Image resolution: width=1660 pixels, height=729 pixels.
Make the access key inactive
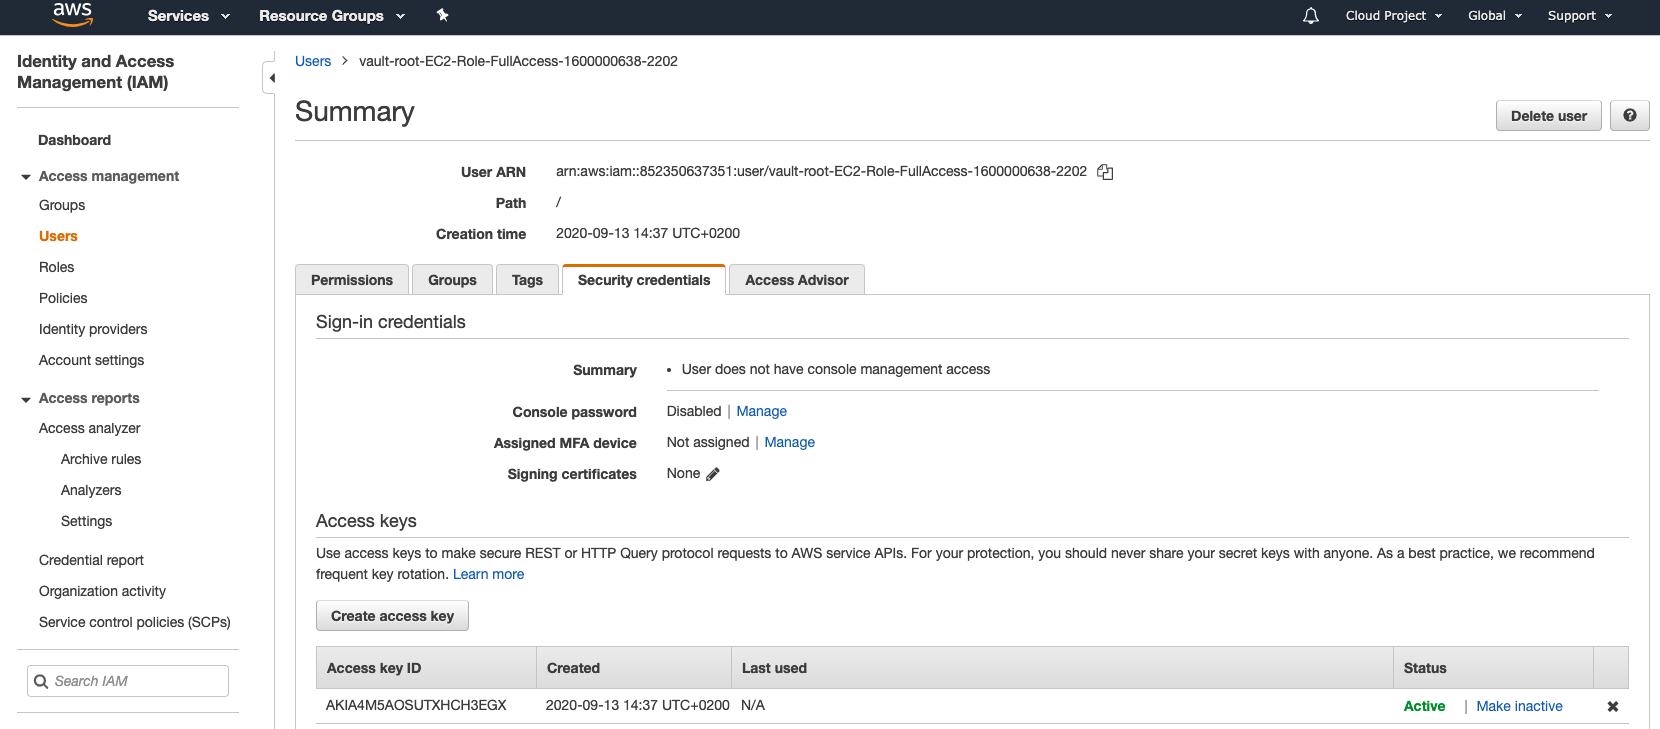tap(1519, 706)
